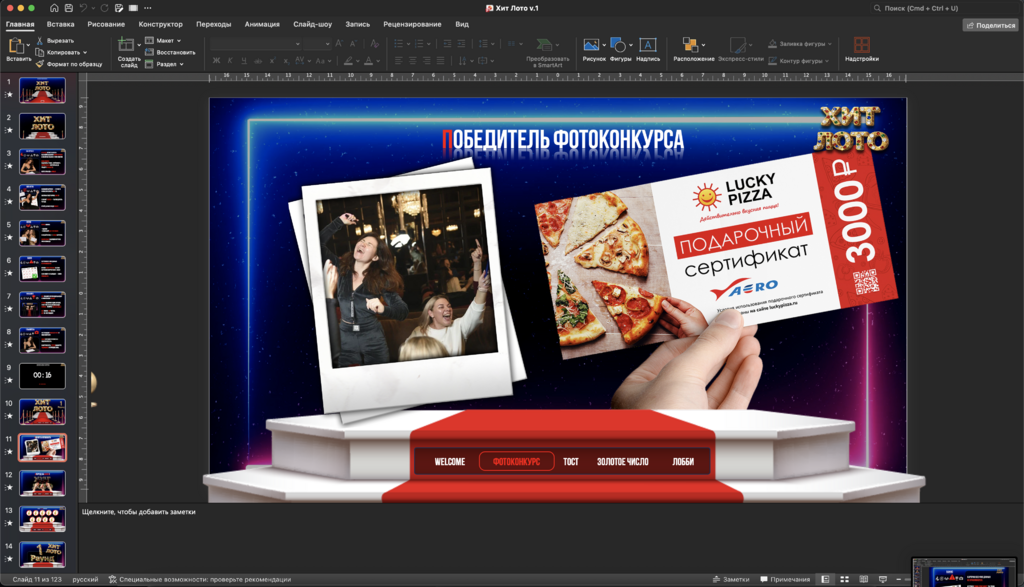Select slide 9 timer thumbnail
The width and height of the screenshot is (1024, 587).
[x=42, y=375]
